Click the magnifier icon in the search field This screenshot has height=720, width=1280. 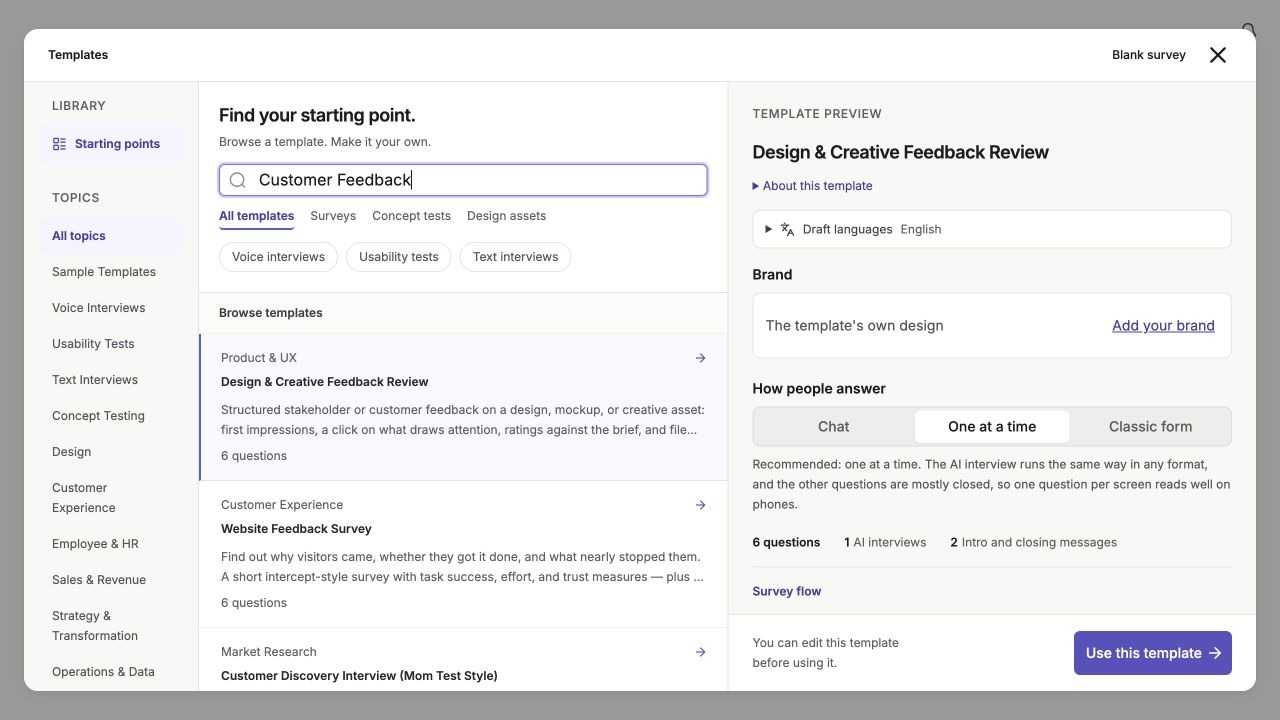(x=238, y=180)
